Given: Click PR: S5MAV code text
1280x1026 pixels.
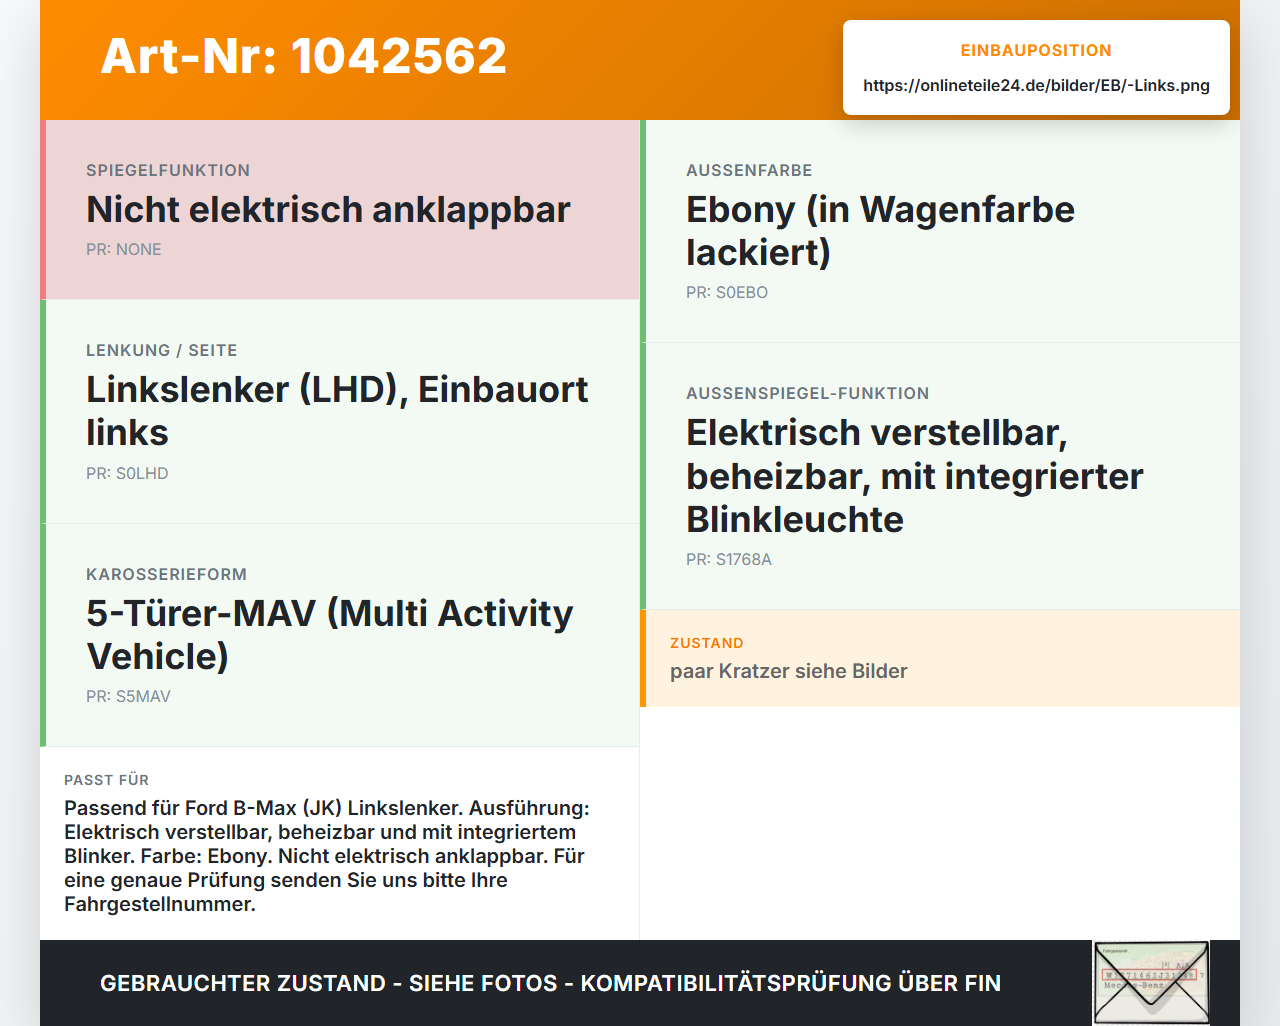Looking at the screenshot, I should [128, 696].
